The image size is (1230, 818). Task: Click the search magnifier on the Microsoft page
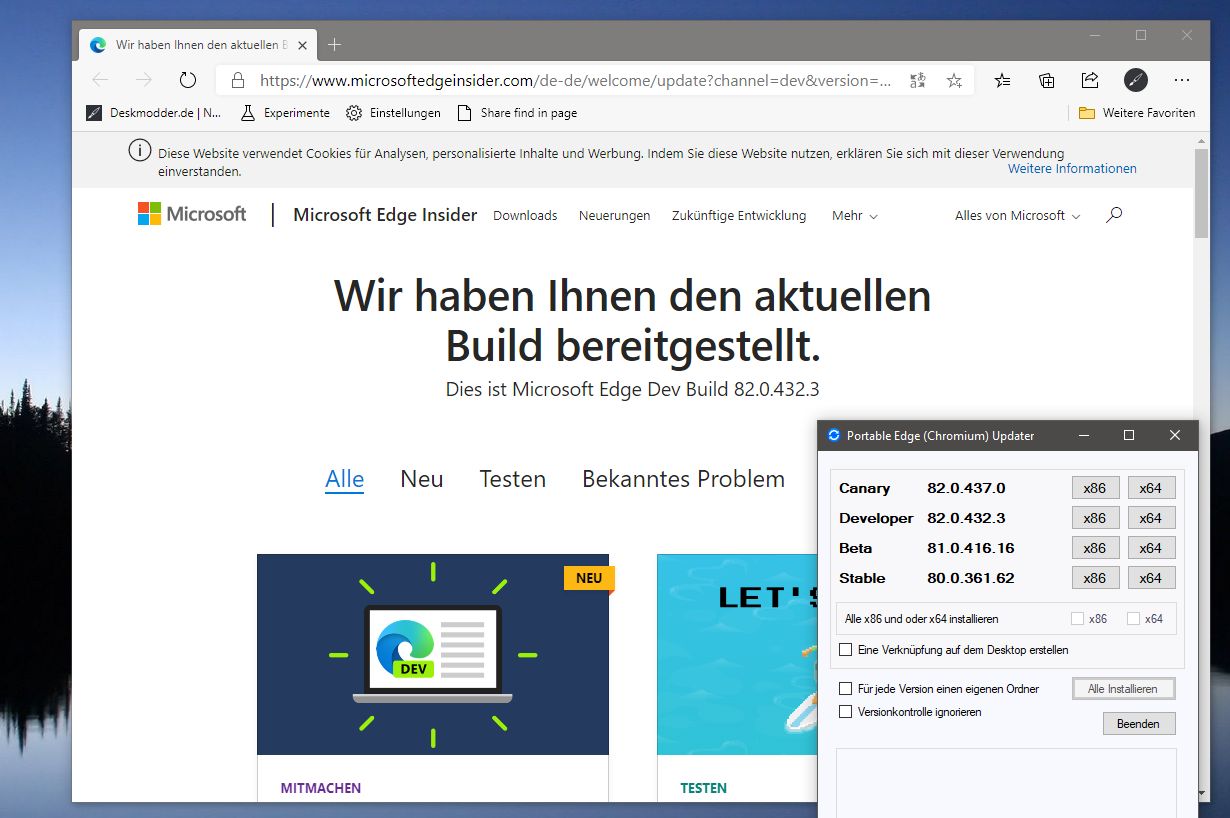coord(1114,215)
